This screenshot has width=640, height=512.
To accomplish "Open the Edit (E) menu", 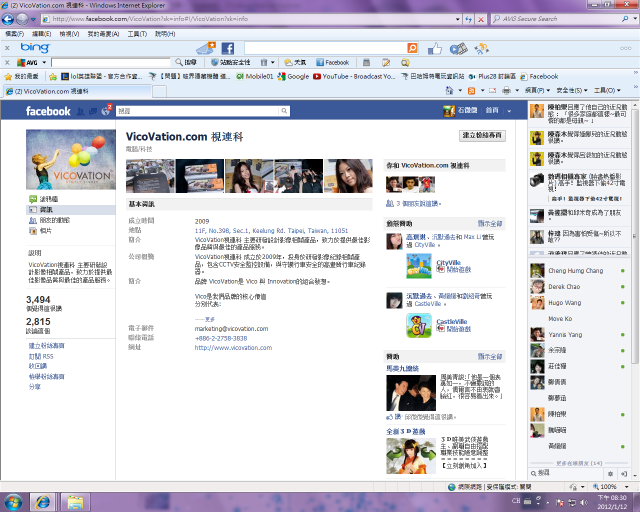I will coord(42,34).
